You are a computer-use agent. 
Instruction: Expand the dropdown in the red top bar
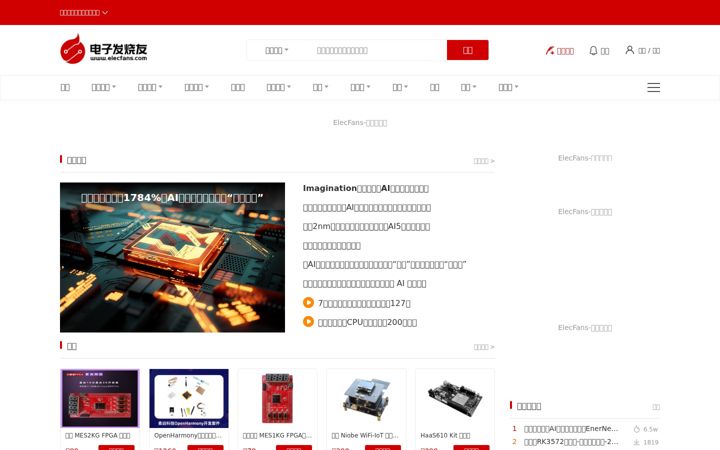(84, 13)
